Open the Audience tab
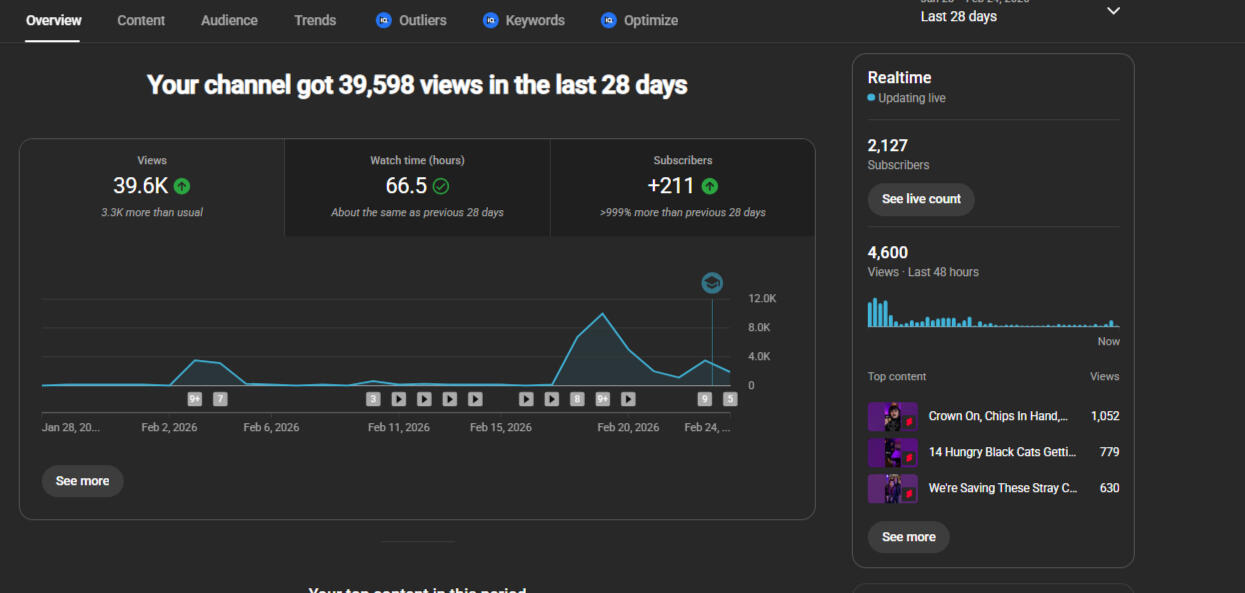The width and height of the screenshot is (1245, 593). (229, 20)
